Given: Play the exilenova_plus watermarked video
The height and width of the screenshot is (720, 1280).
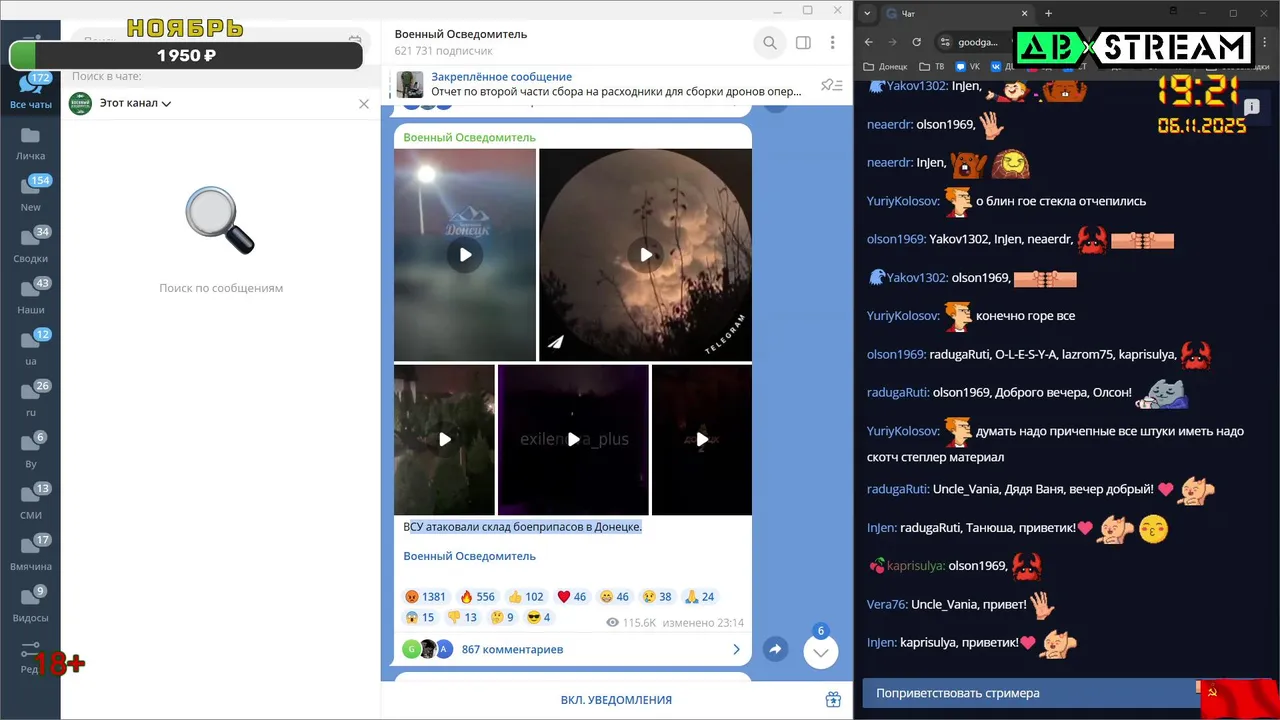Looking at the screenshot, I should click(573, 439).
